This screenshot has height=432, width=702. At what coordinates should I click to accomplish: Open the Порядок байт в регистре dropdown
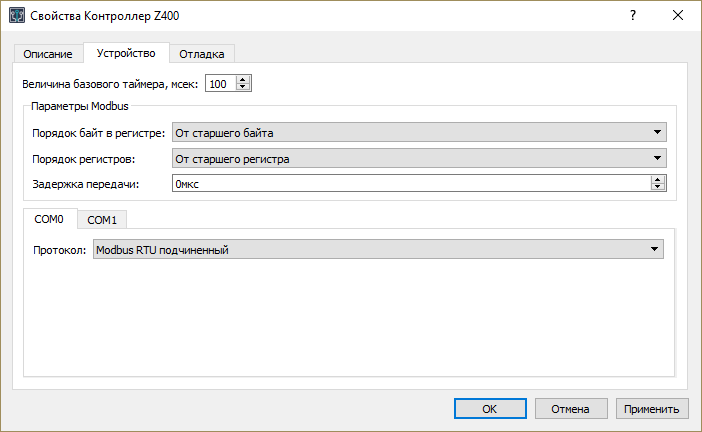pos(419,132)
